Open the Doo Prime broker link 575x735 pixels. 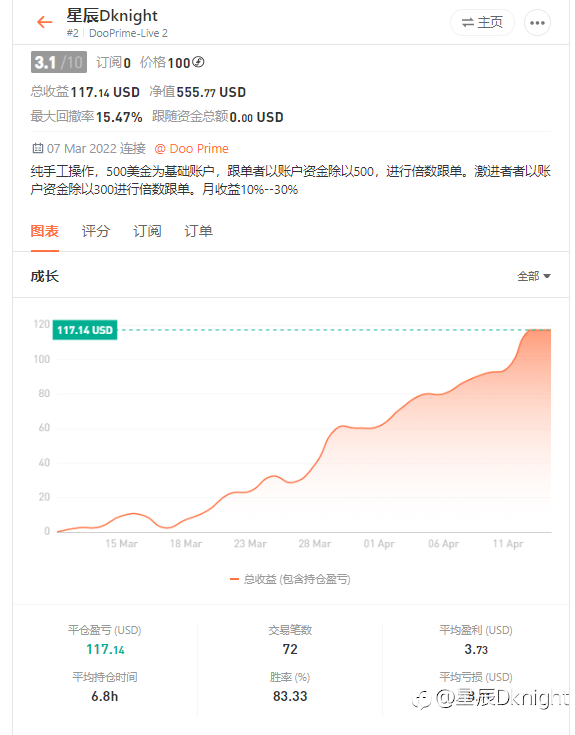tap(192, 149)
